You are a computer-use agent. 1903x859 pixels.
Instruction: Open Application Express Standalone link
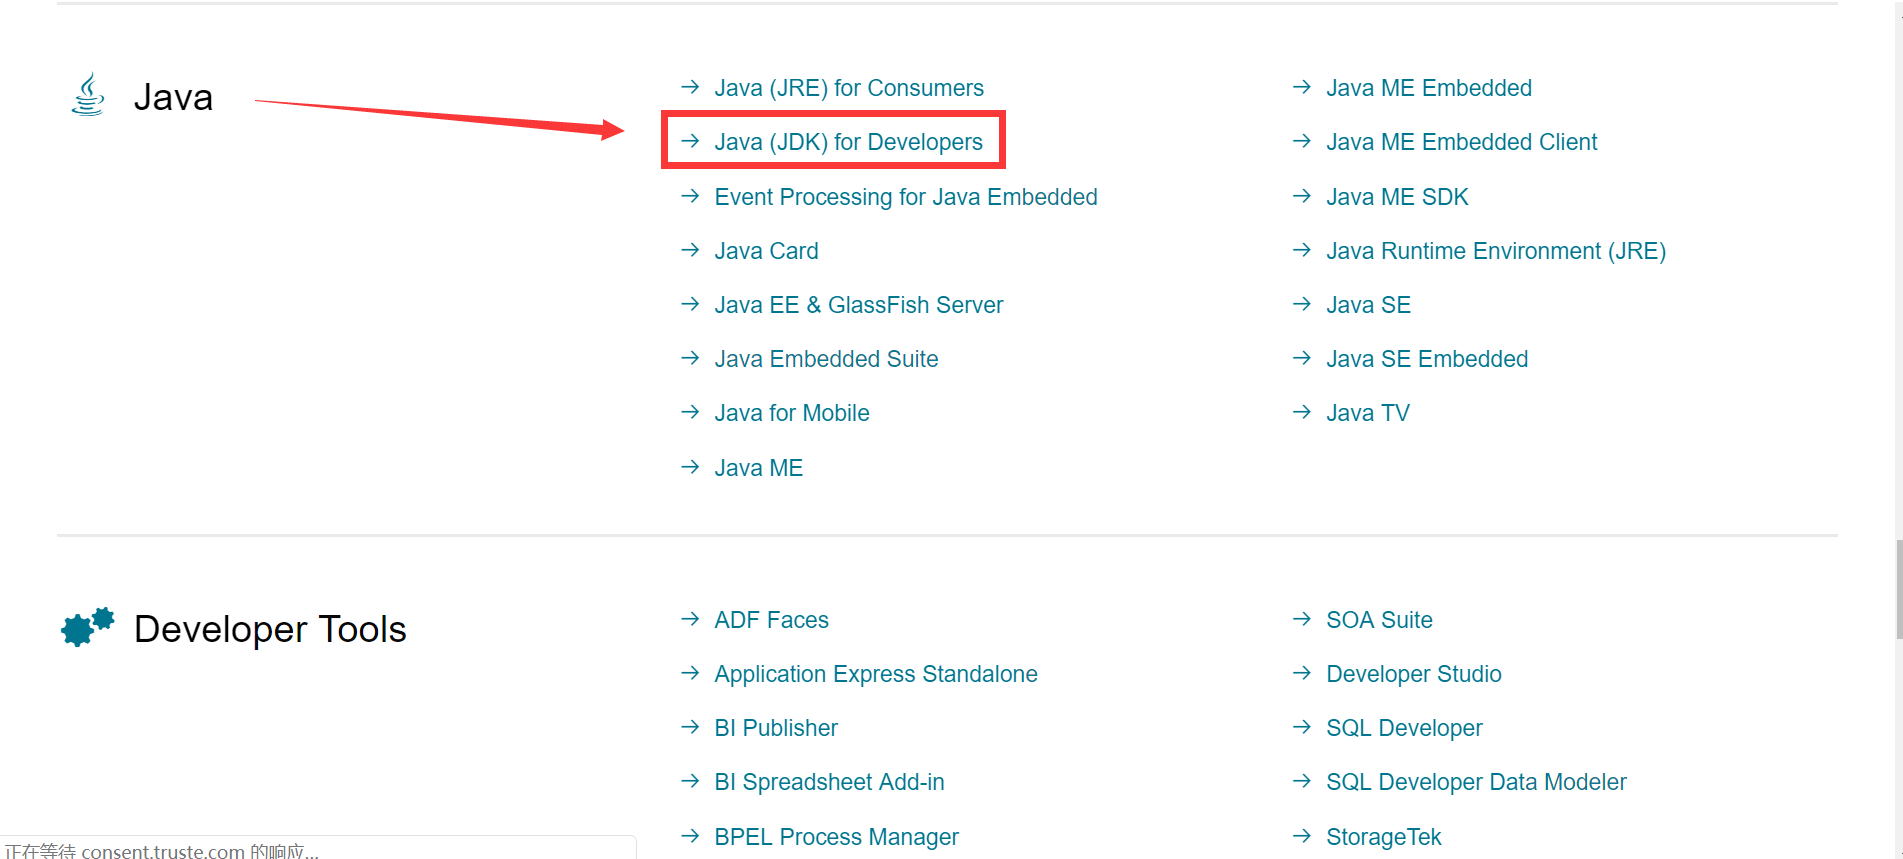[876, 674]
